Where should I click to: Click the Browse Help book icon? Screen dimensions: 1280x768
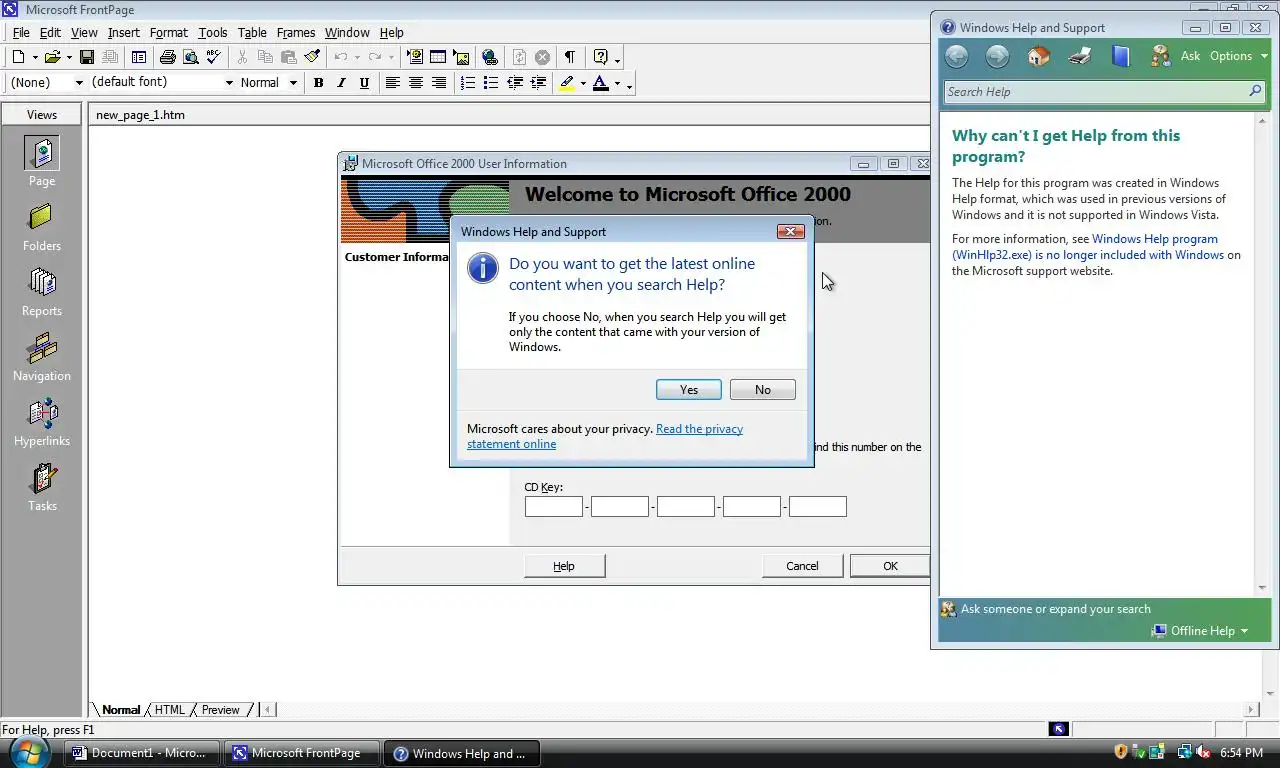coord(1120,56)
